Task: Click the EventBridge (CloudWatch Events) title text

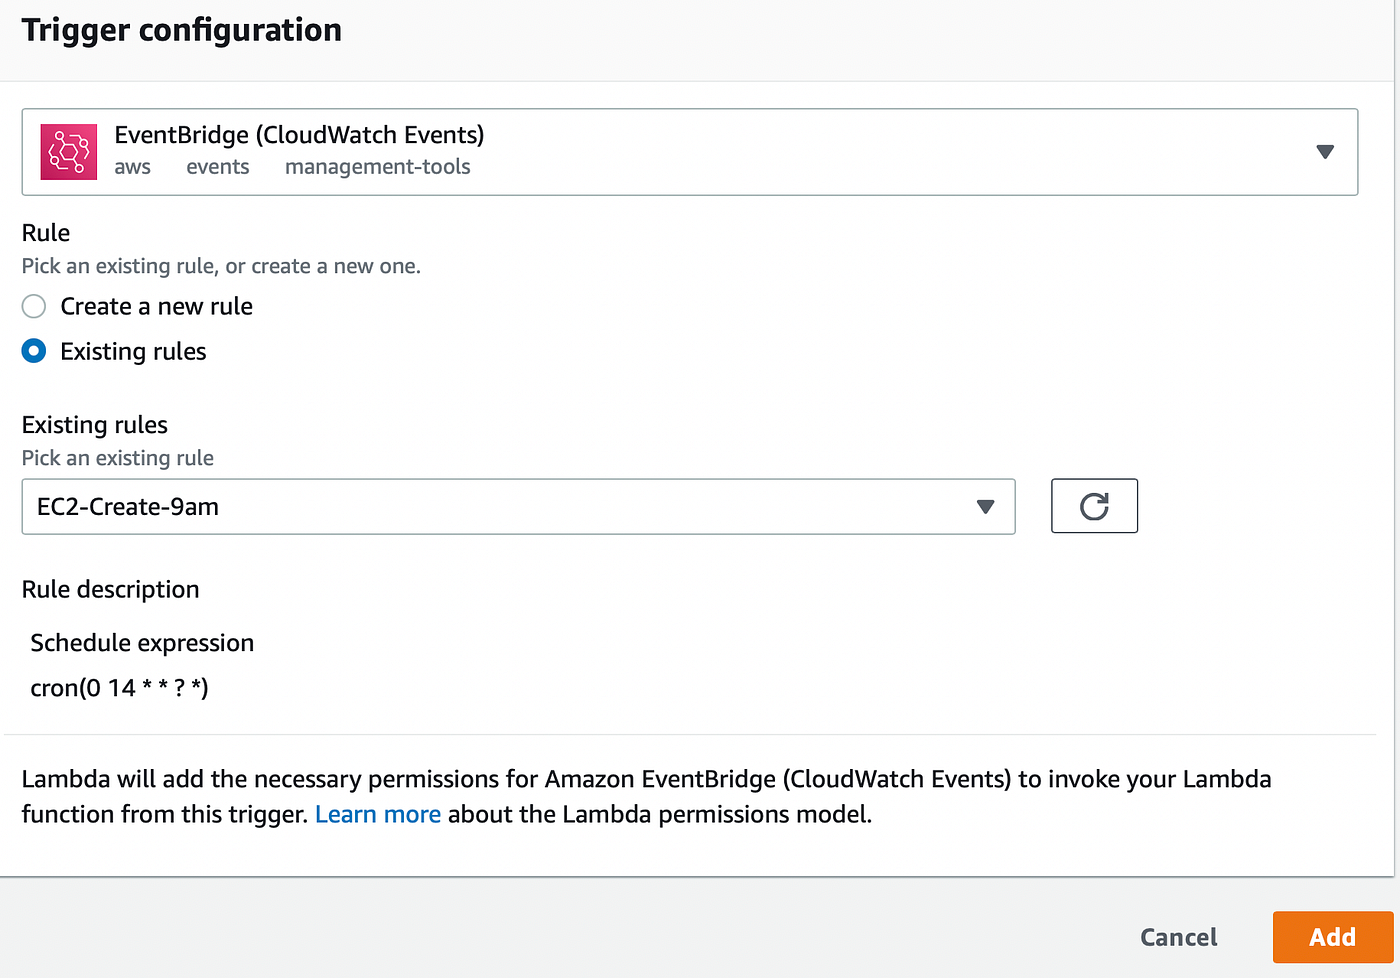Action: (299, 134)
